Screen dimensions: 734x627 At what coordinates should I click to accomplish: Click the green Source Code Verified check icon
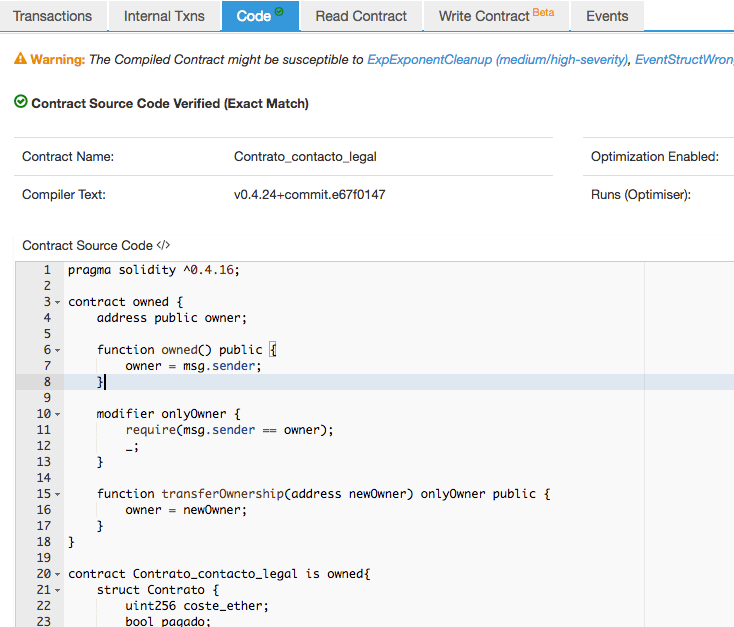tap(21, 102)
